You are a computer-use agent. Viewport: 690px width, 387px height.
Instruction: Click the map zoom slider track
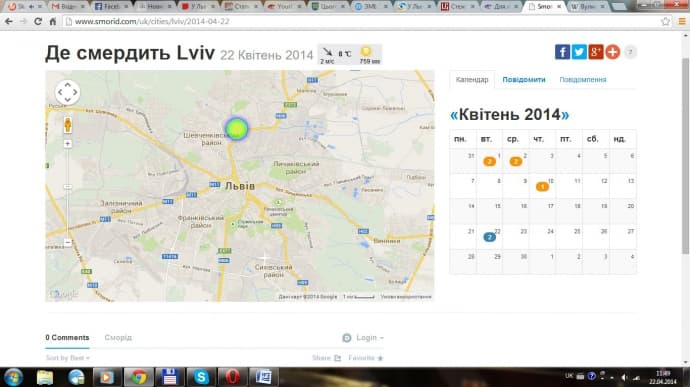pyautogui.click(x=67, y=193)
